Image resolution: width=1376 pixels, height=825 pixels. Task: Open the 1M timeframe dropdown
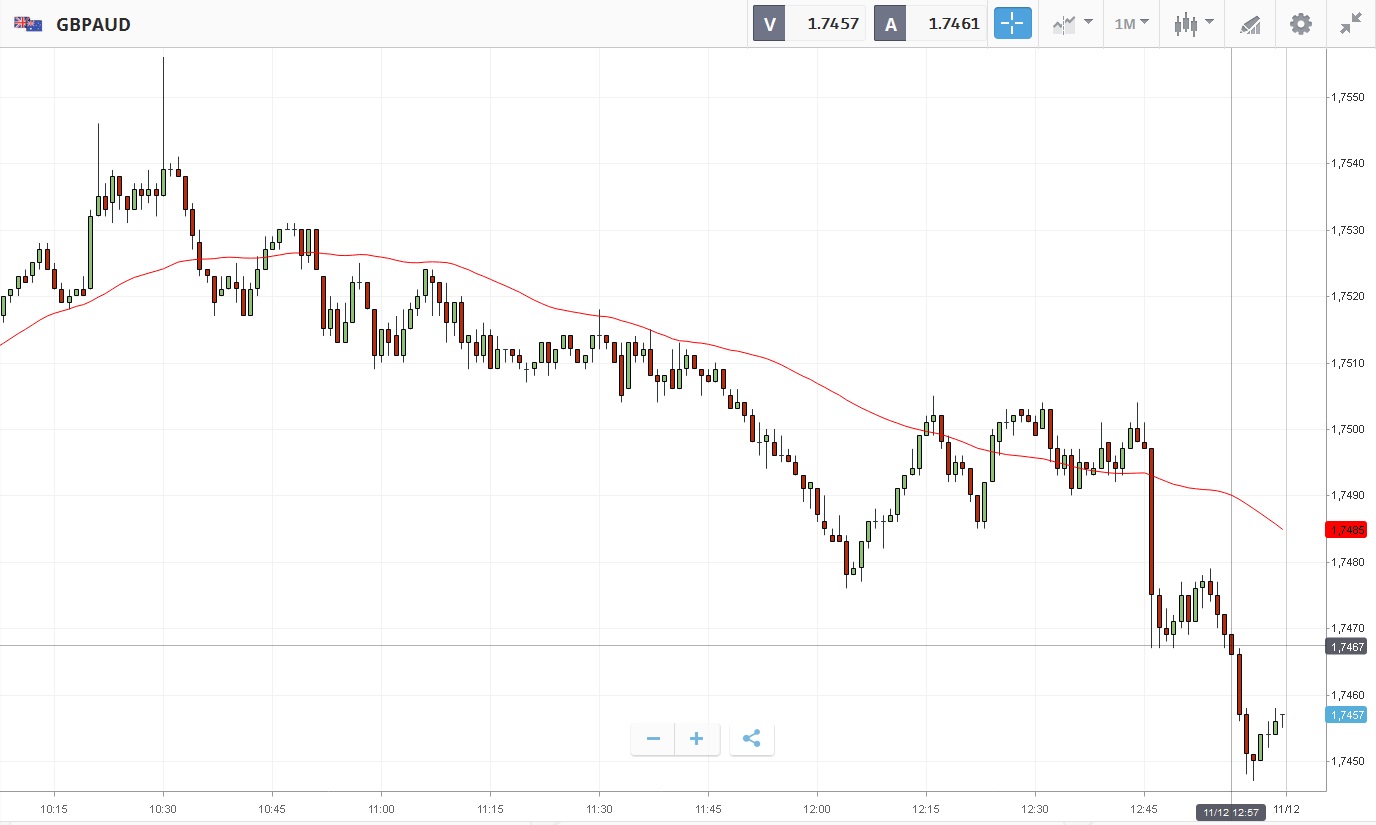[1131, 24]
